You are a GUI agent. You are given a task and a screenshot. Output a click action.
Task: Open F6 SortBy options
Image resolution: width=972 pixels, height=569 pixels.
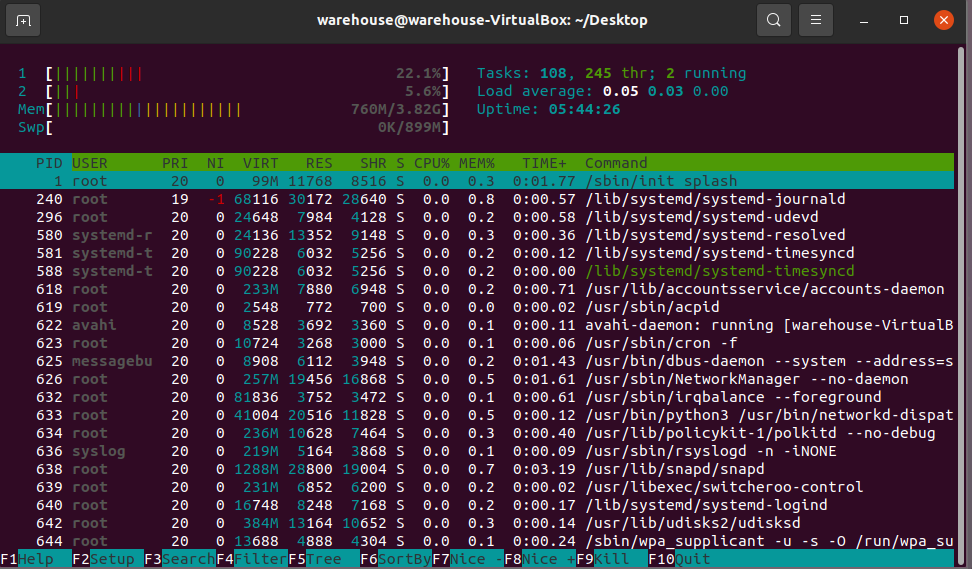coord(395,559)
